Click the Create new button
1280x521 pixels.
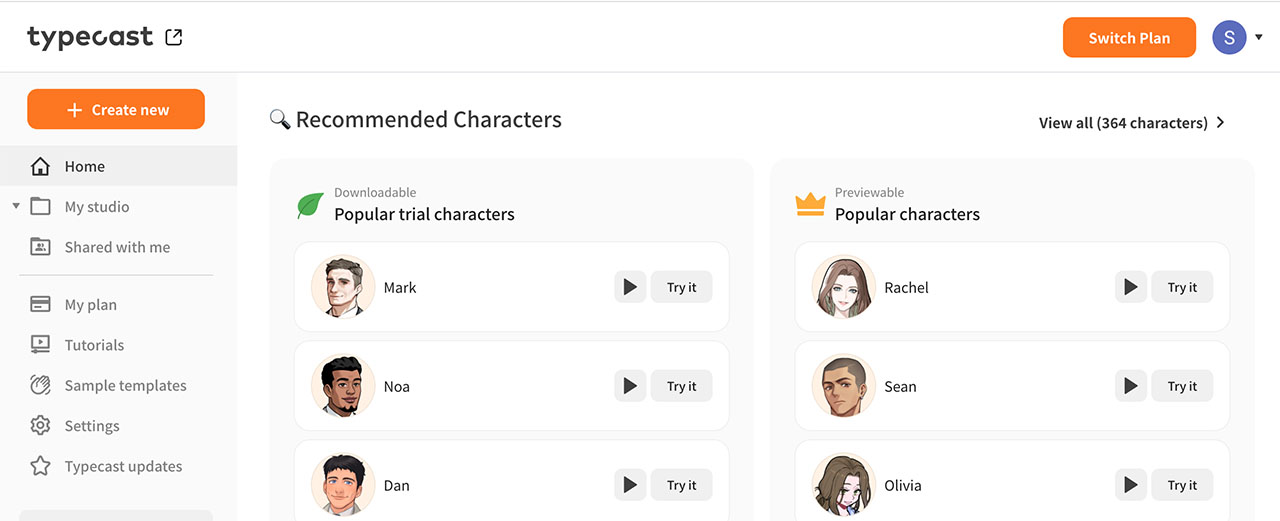click(x=116, y=110)
